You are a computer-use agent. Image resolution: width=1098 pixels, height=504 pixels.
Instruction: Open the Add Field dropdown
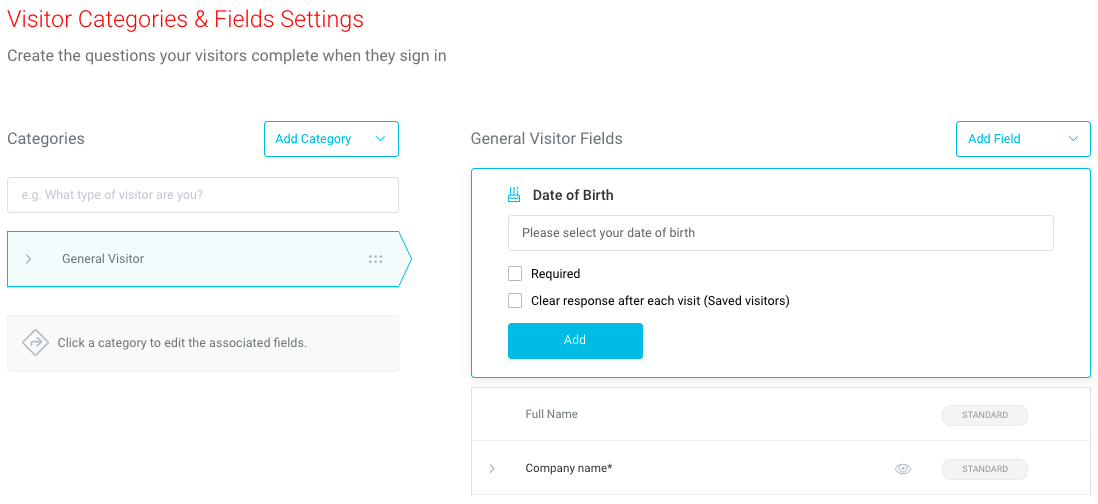(1023, 139)
